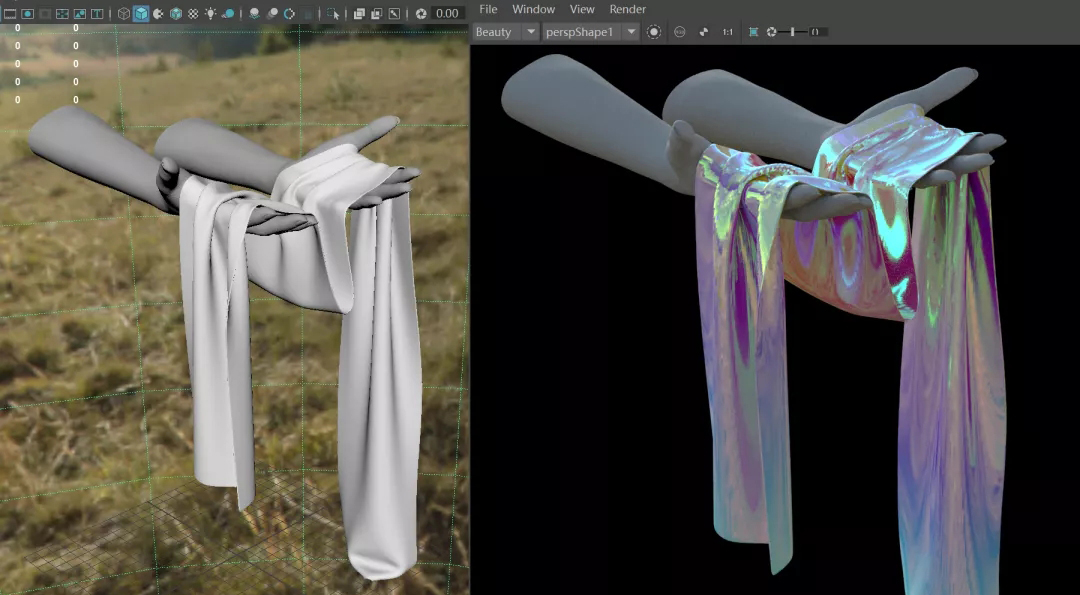
Task: Enable wireframe on shaded cube icon
Action: [x=176, y=13]
